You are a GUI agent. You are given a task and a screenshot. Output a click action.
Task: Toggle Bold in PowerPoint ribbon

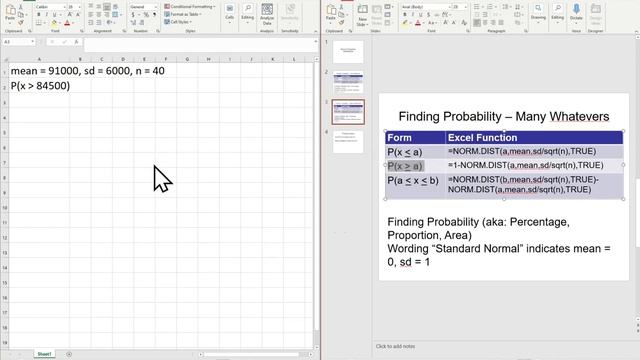click(404, 15)
